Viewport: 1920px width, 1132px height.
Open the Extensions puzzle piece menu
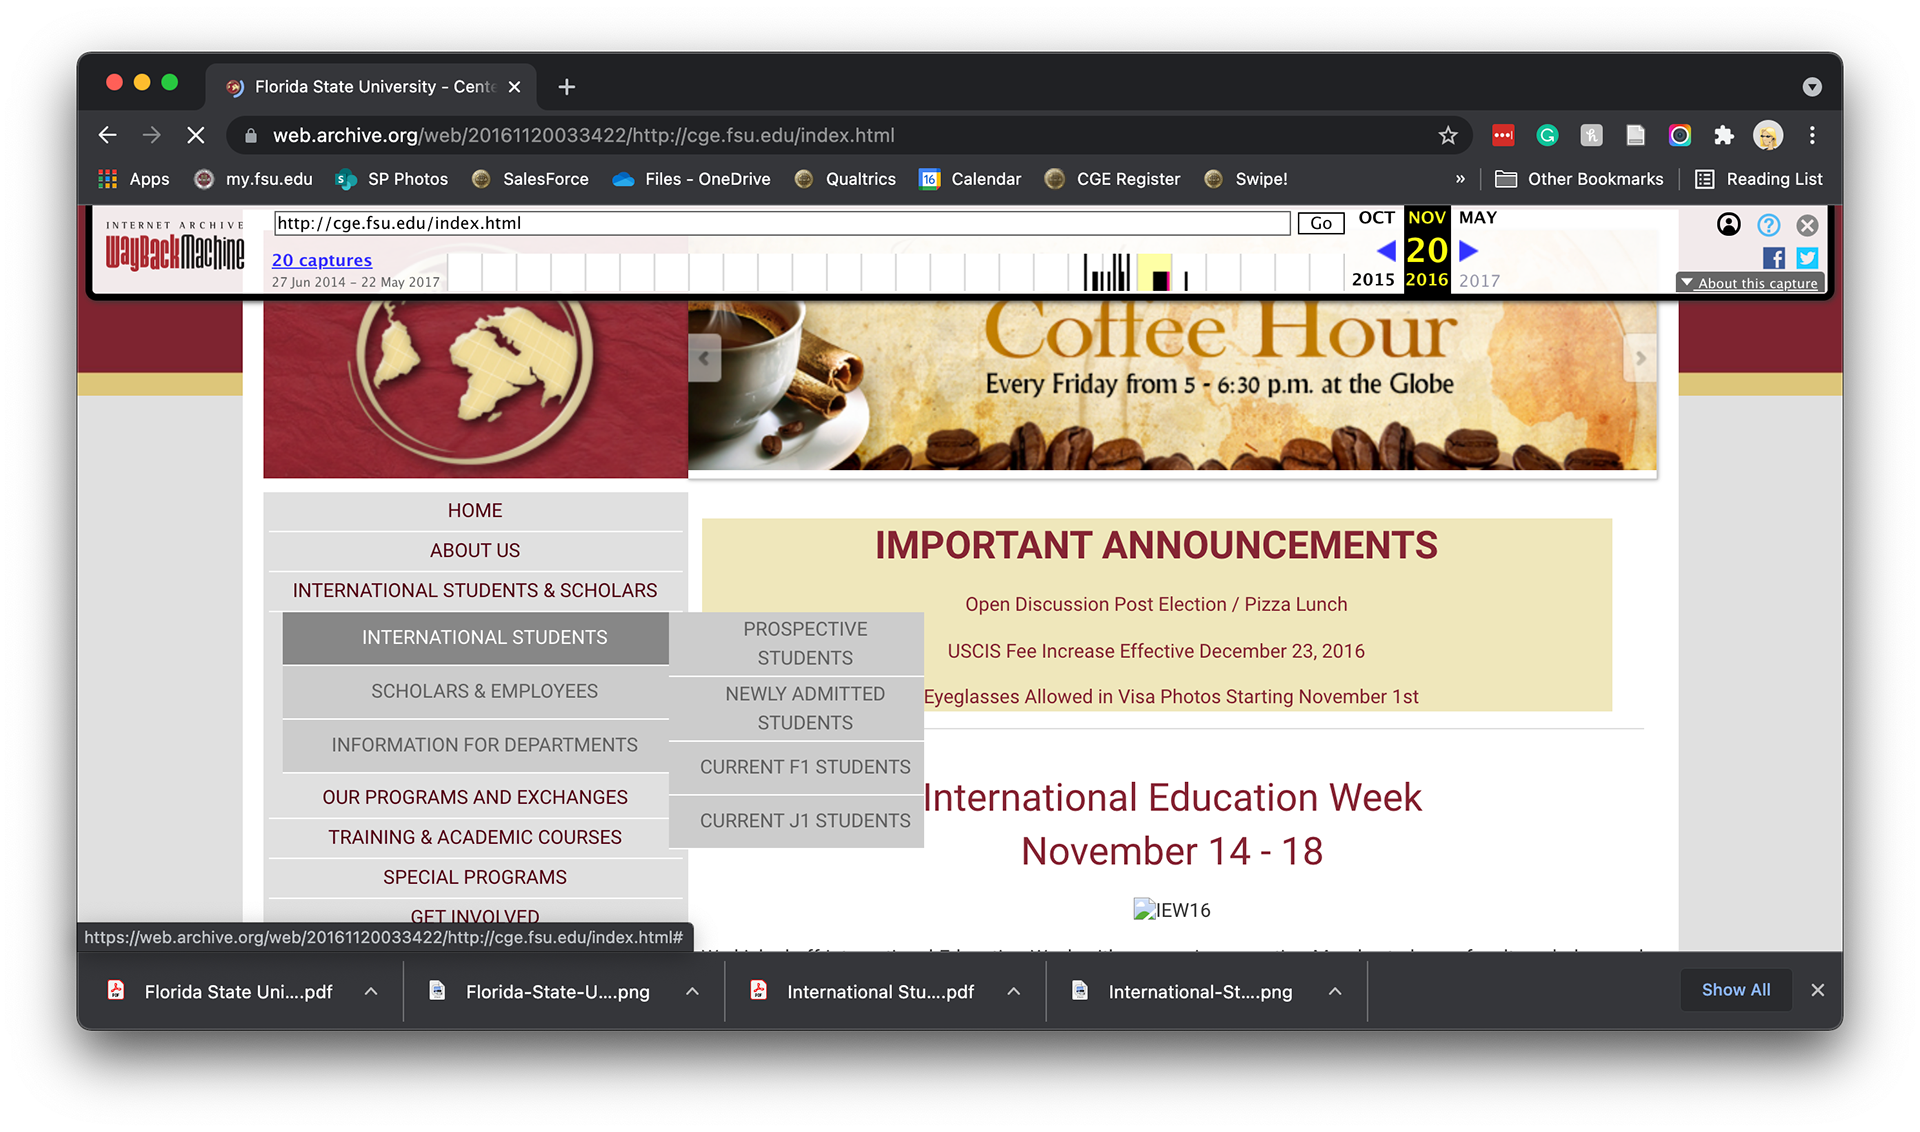pyautogui.click(x=1723, y=135)
